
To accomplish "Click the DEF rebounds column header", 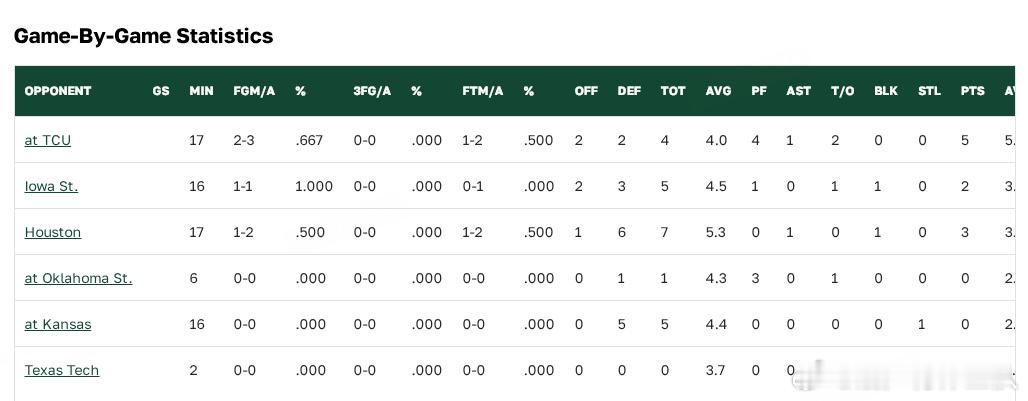I will [629, 91].
